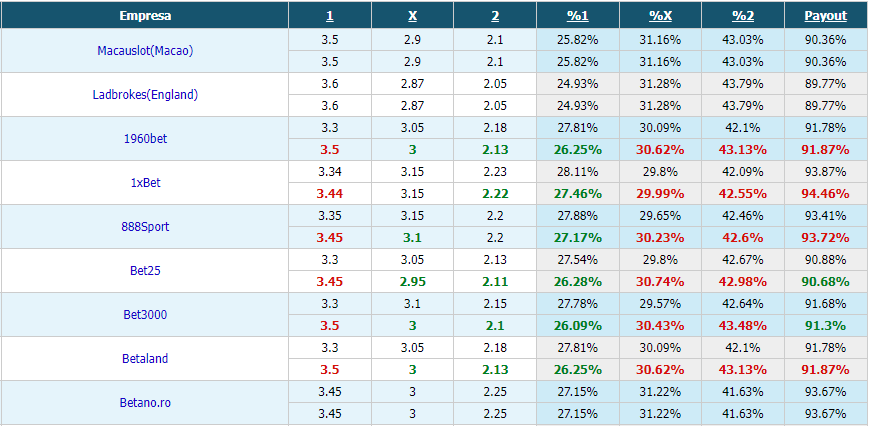This screenshot has width=869, height=426.
Task: Click the Empresa column header
Action: pos(145,16)
